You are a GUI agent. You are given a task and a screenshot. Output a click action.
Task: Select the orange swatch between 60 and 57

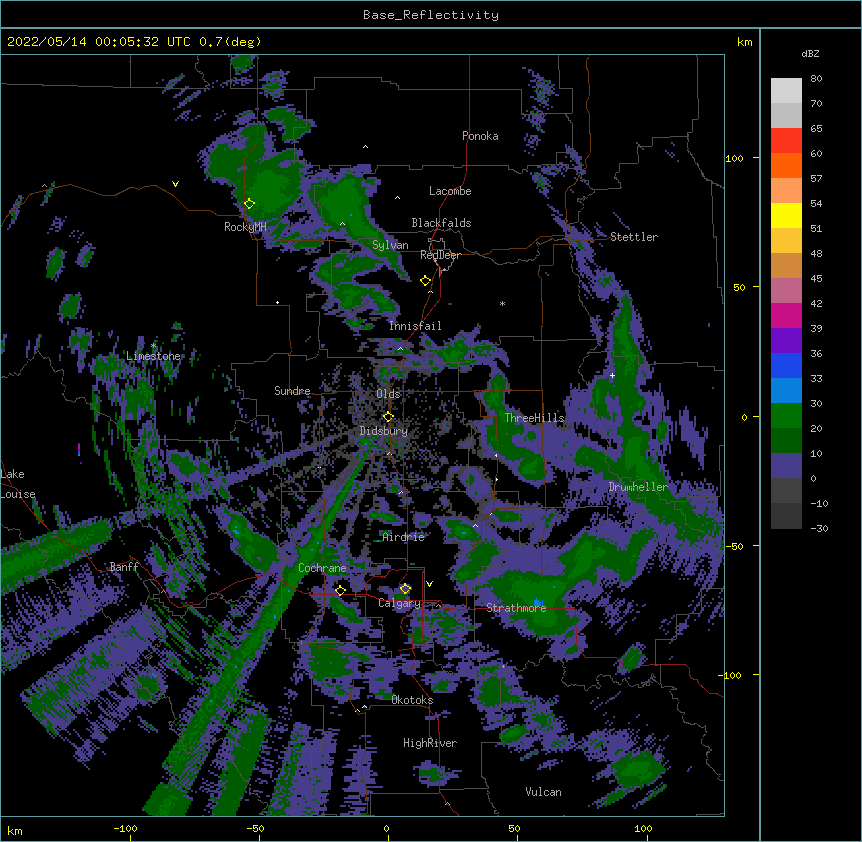tap(786, 165)
